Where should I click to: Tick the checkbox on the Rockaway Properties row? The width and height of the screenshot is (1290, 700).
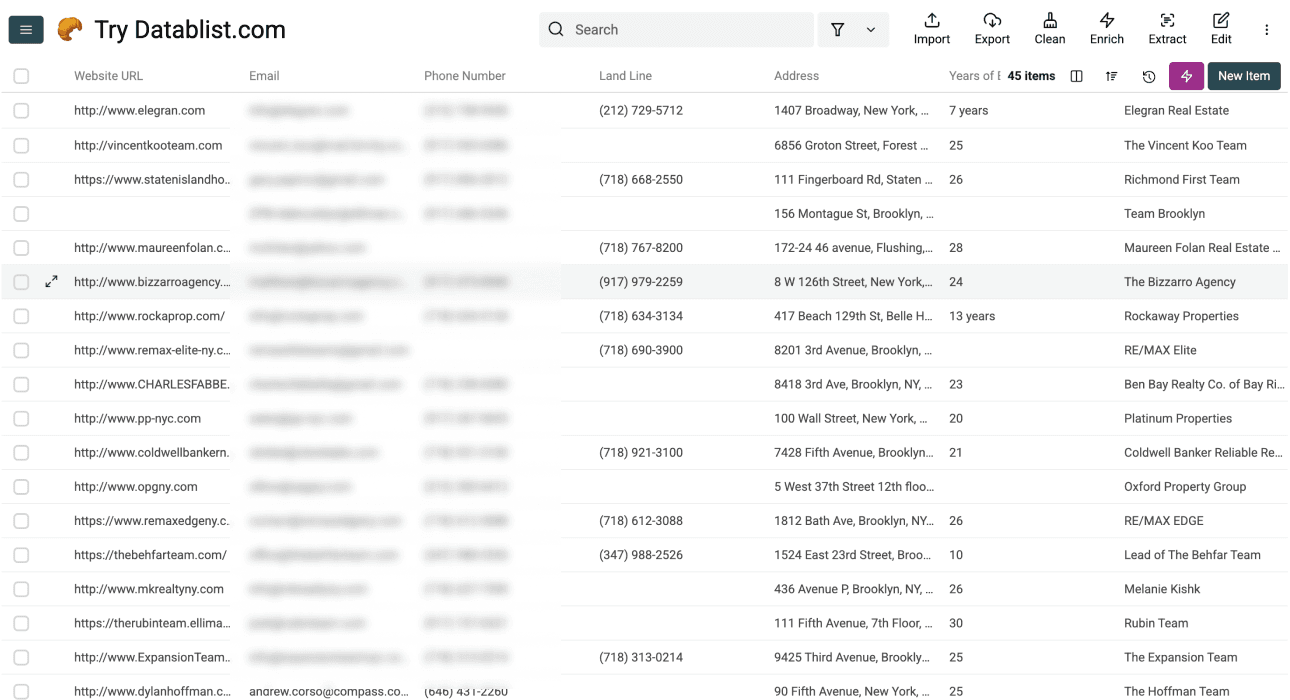[x=21, y=316]
